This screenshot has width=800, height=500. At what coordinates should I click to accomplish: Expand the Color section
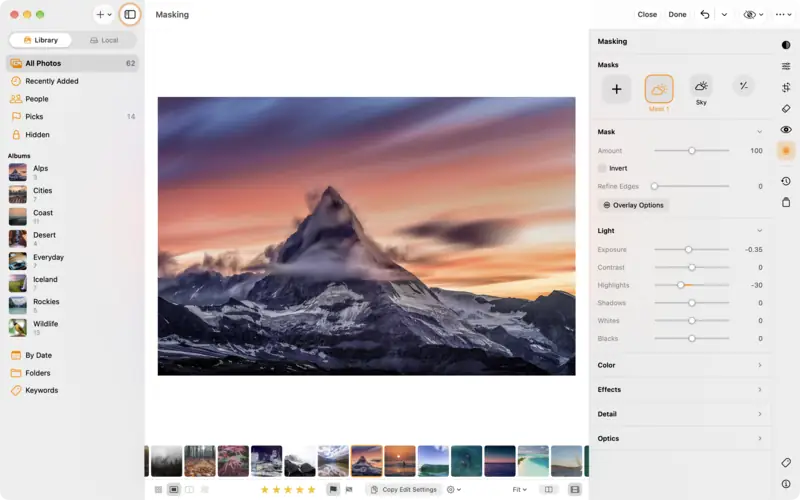[680, 365]
